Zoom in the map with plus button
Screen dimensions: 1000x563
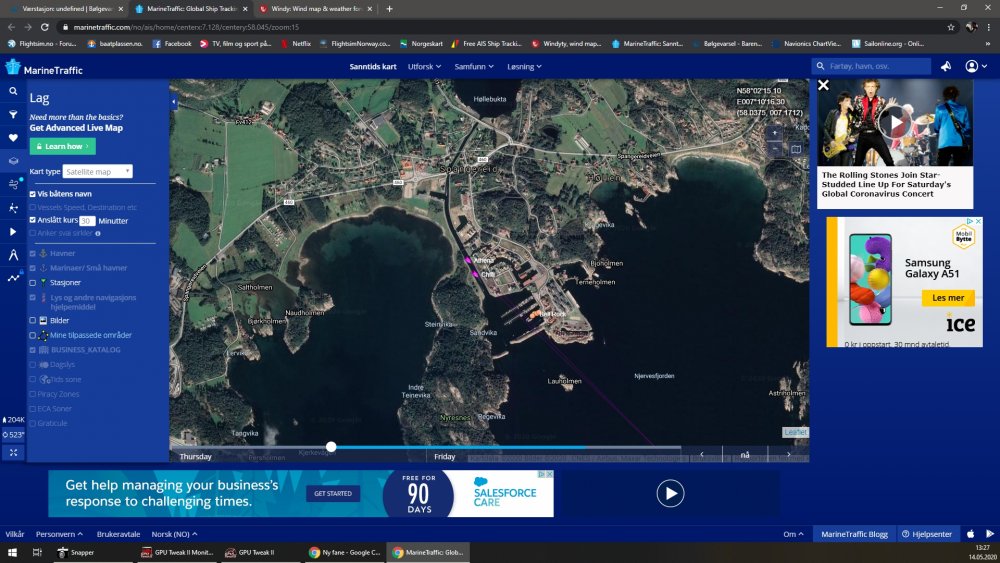(775, 133)
